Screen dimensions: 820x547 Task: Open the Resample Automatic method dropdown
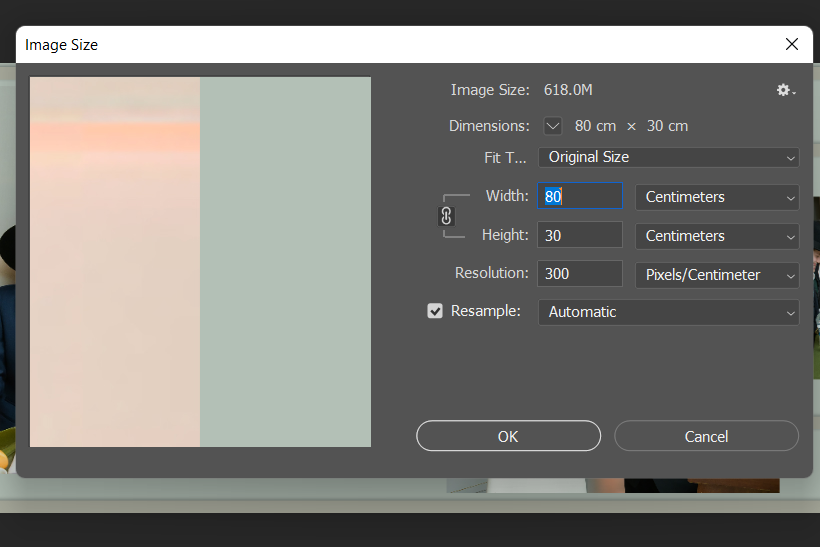(668, 312)
